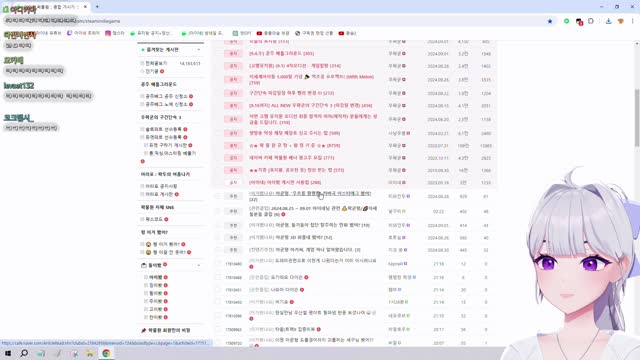Tick the checkbox beside first recommended post

point(218,196)
